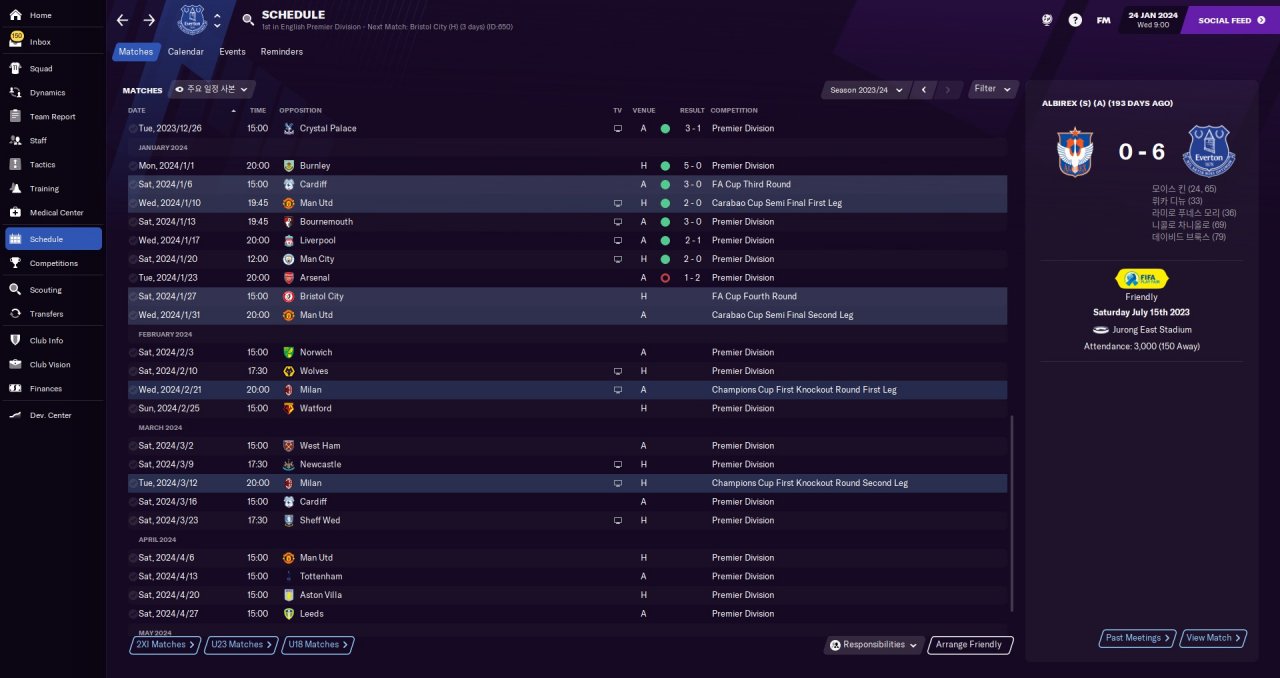Toggle reminder circle on Bristol City row

(133, 297)
